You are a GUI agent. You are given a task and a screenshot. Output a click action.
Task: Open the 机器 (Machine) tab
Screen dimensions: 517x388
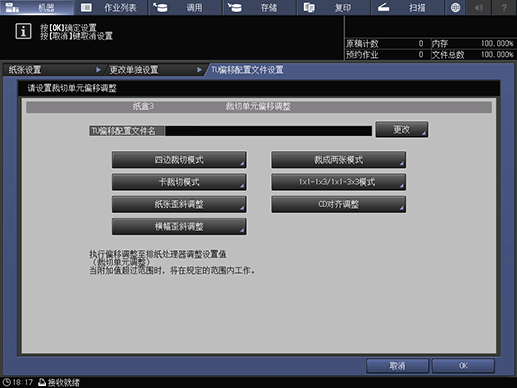point(37,7)
